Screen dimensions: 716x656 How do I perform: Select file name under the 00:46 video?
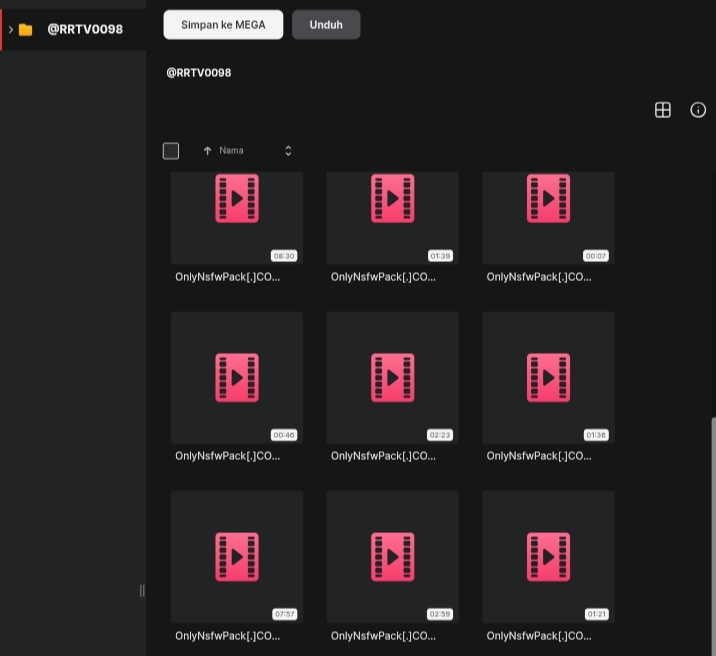tap(227, 456)
